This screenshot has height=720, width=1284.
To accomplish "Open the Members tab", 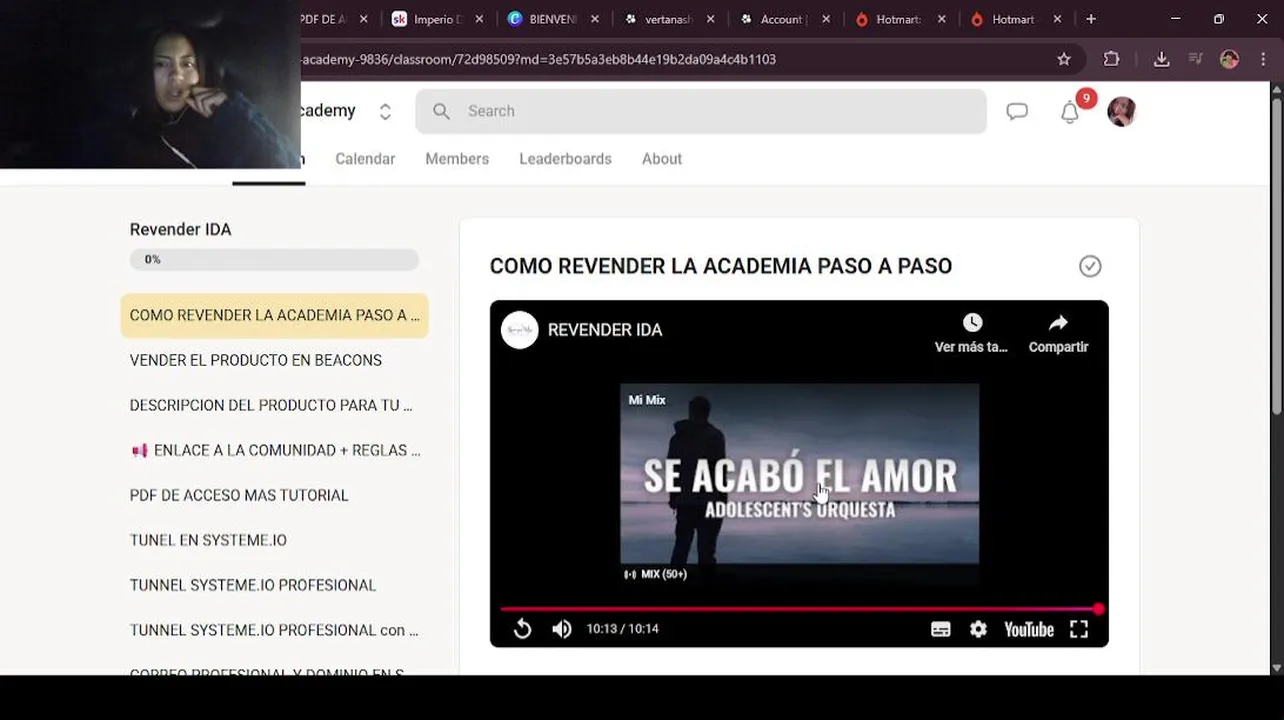I will tap(457, 159).
